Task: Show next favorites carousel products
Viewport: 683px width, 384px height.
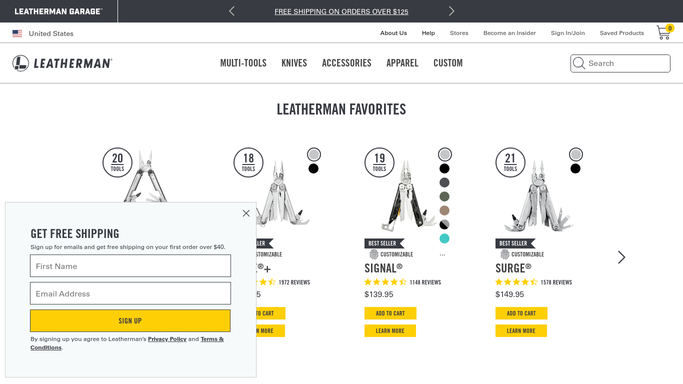Action: coord(622,257)
